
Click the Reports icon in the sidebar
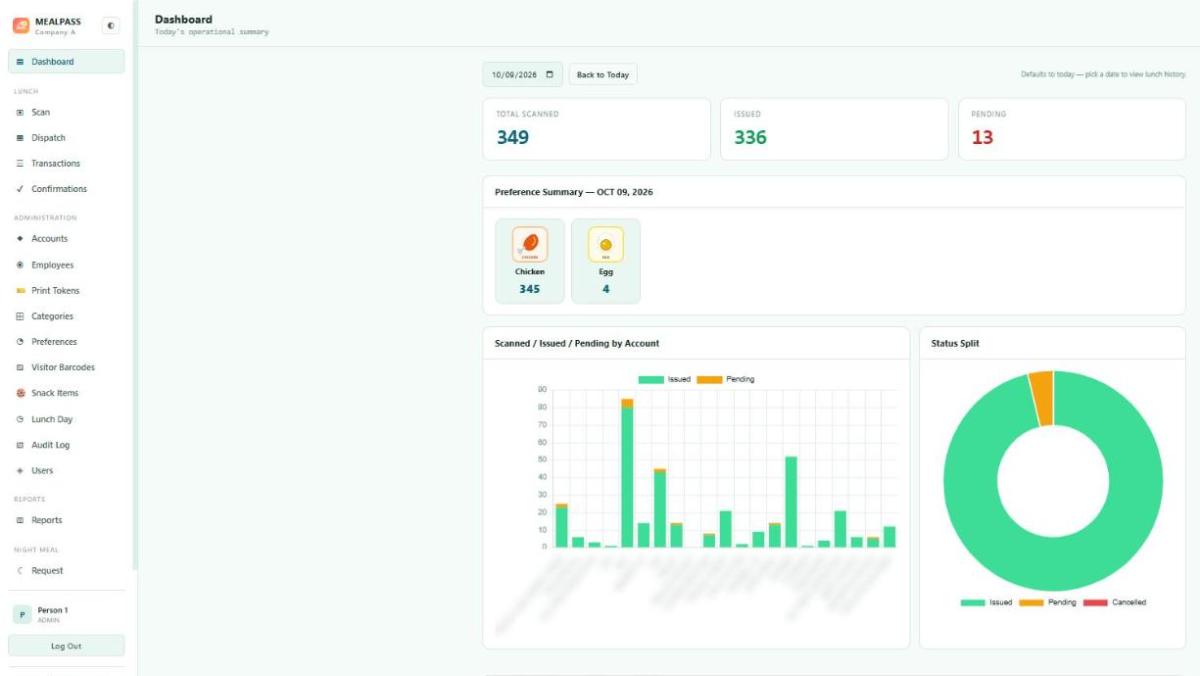[20, 521]
